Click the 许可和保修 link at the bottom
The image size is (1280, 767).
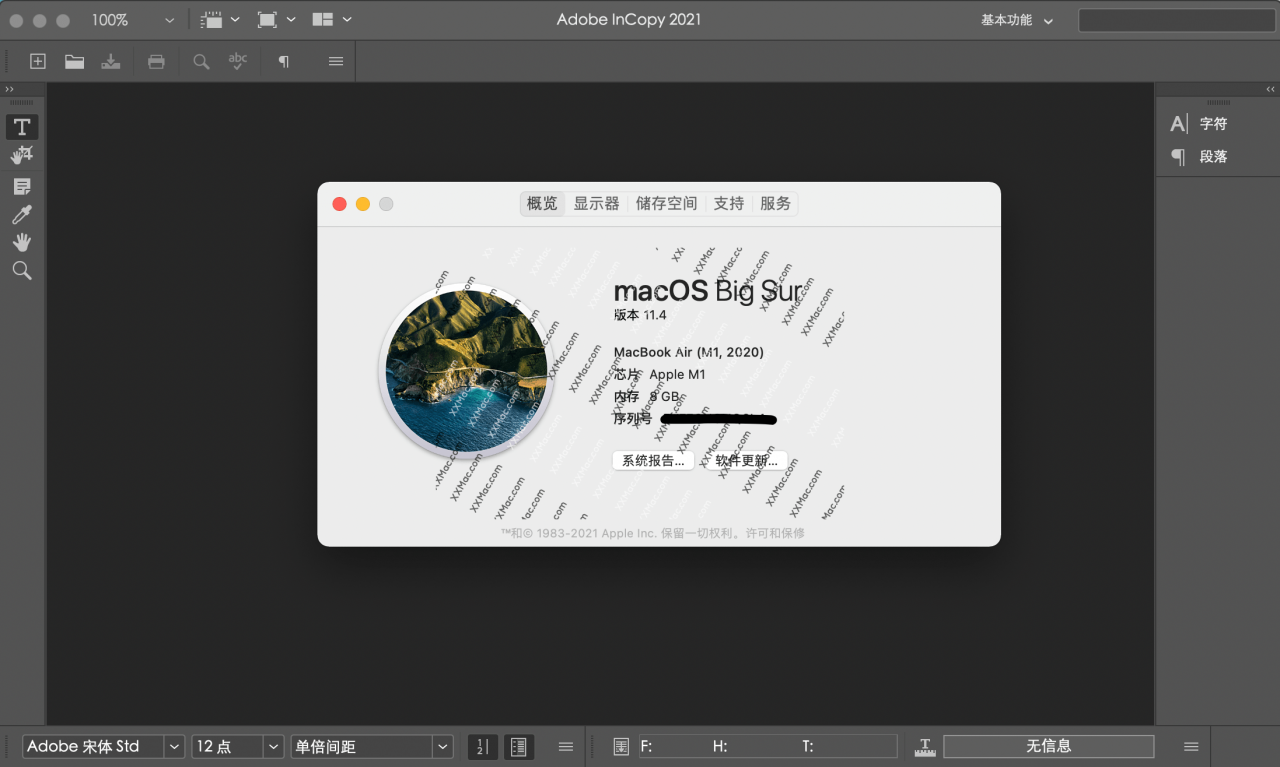point(775,533)
